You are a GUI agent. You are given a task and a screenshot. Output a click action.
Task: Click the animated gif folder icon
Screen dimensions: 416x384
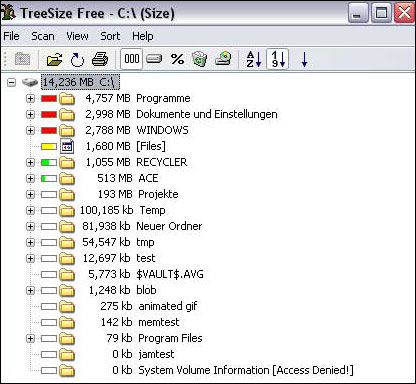(67, 306)
